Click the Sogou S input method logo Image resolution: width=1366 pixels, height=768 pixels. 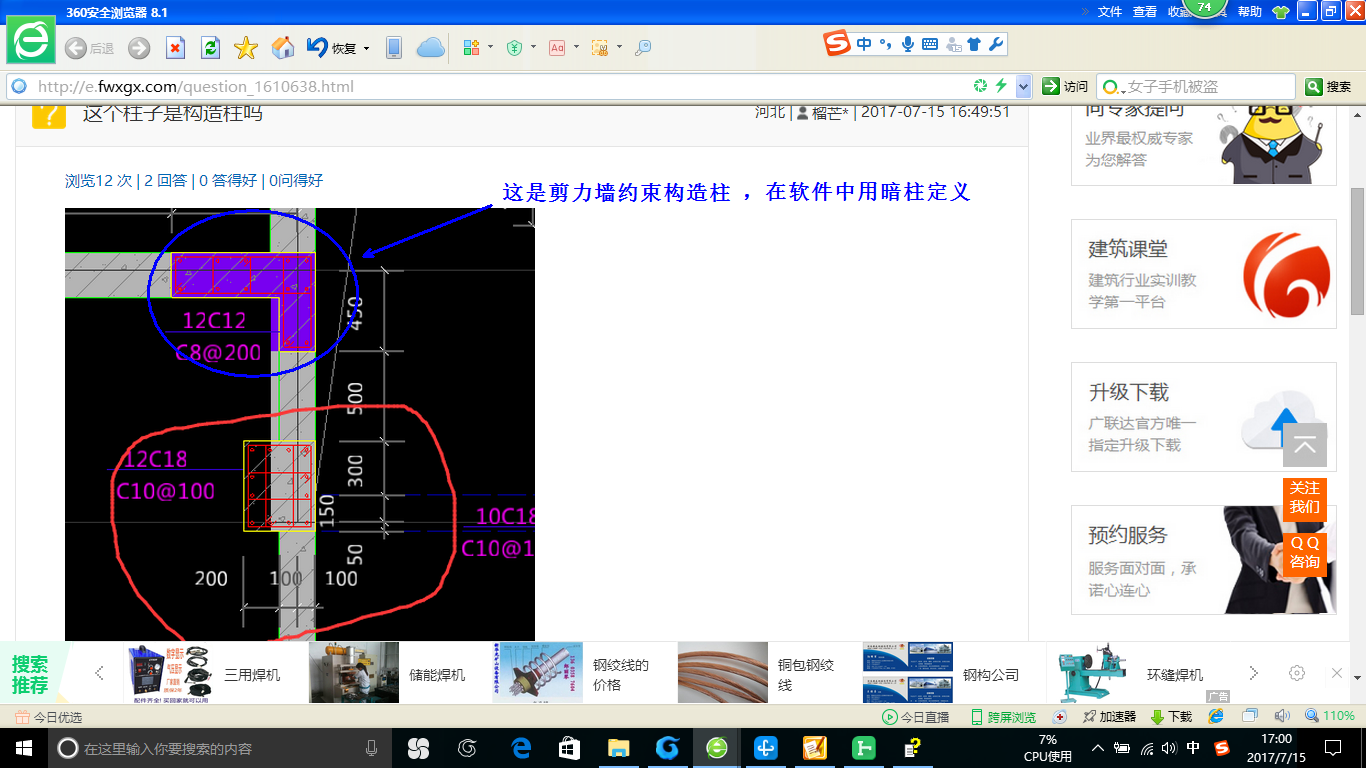click(837, 44)
